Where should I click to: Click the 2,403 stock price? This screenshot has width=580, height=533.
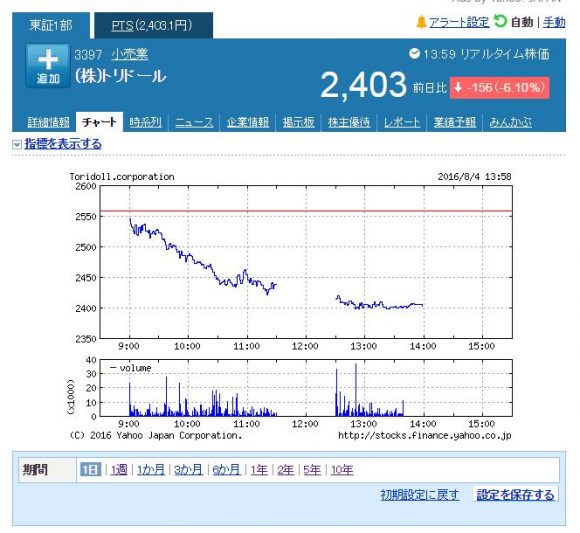pos(363,85)
